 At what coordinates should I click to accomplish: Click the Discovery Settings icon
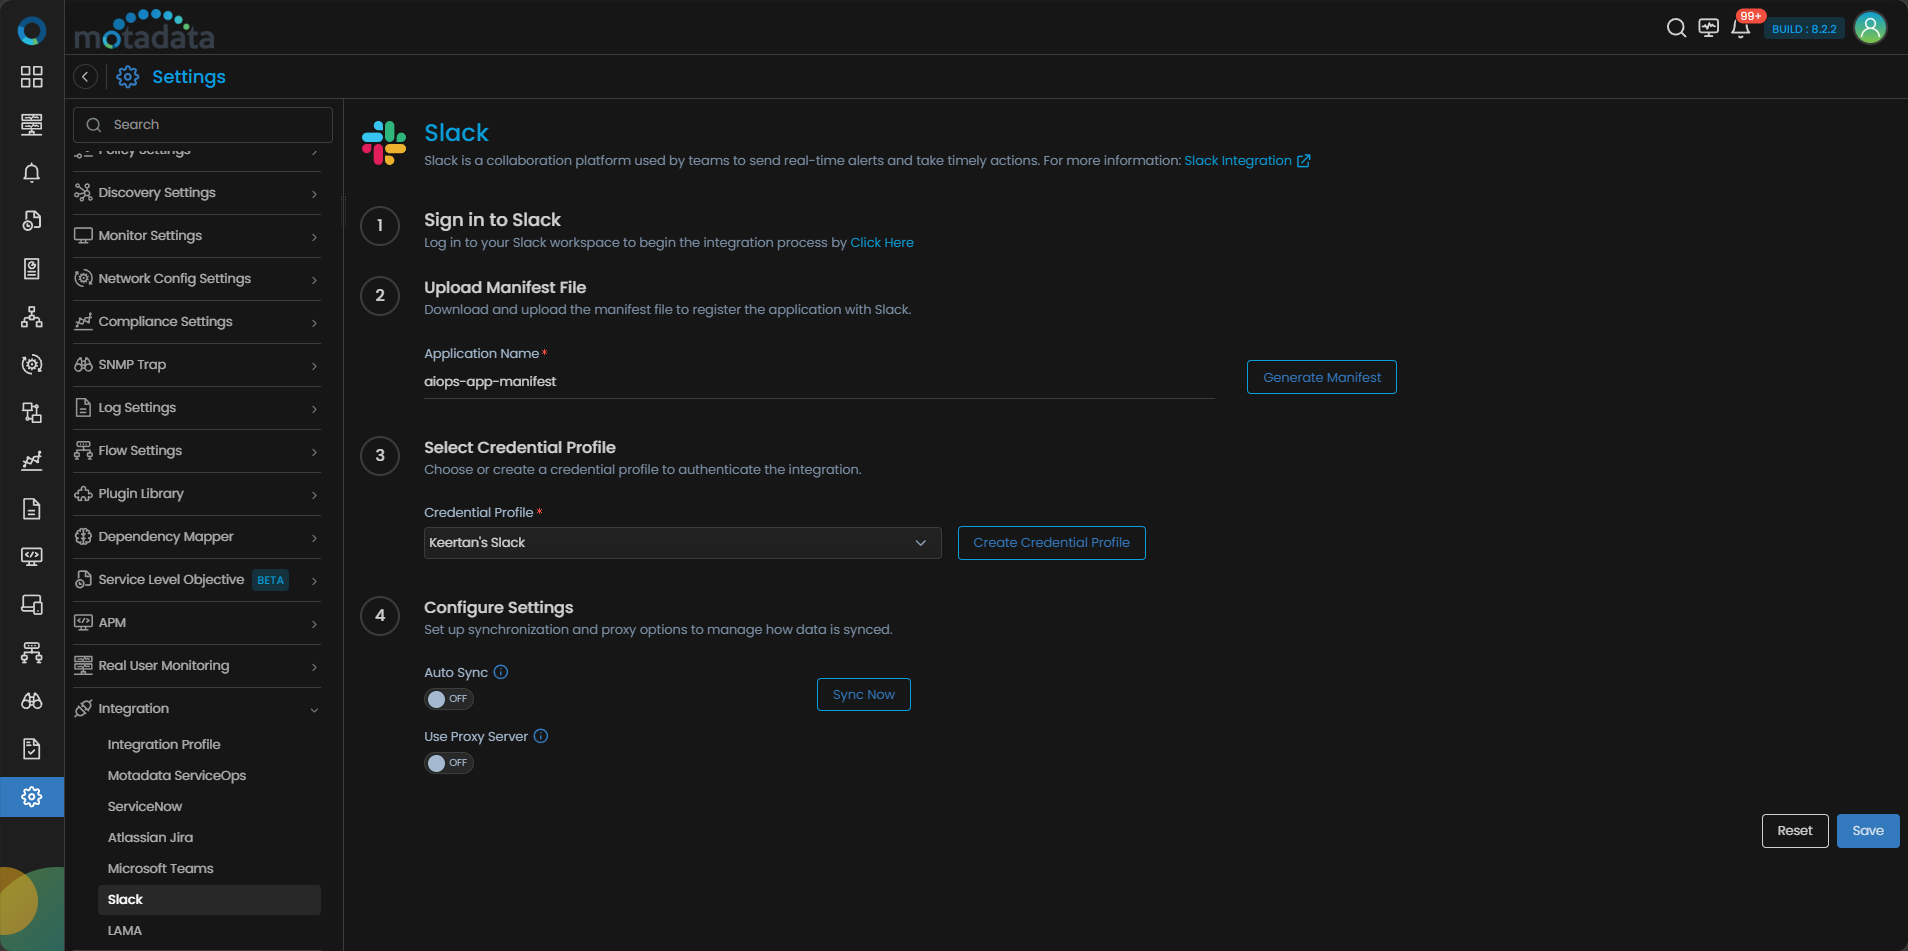[83, 193]
